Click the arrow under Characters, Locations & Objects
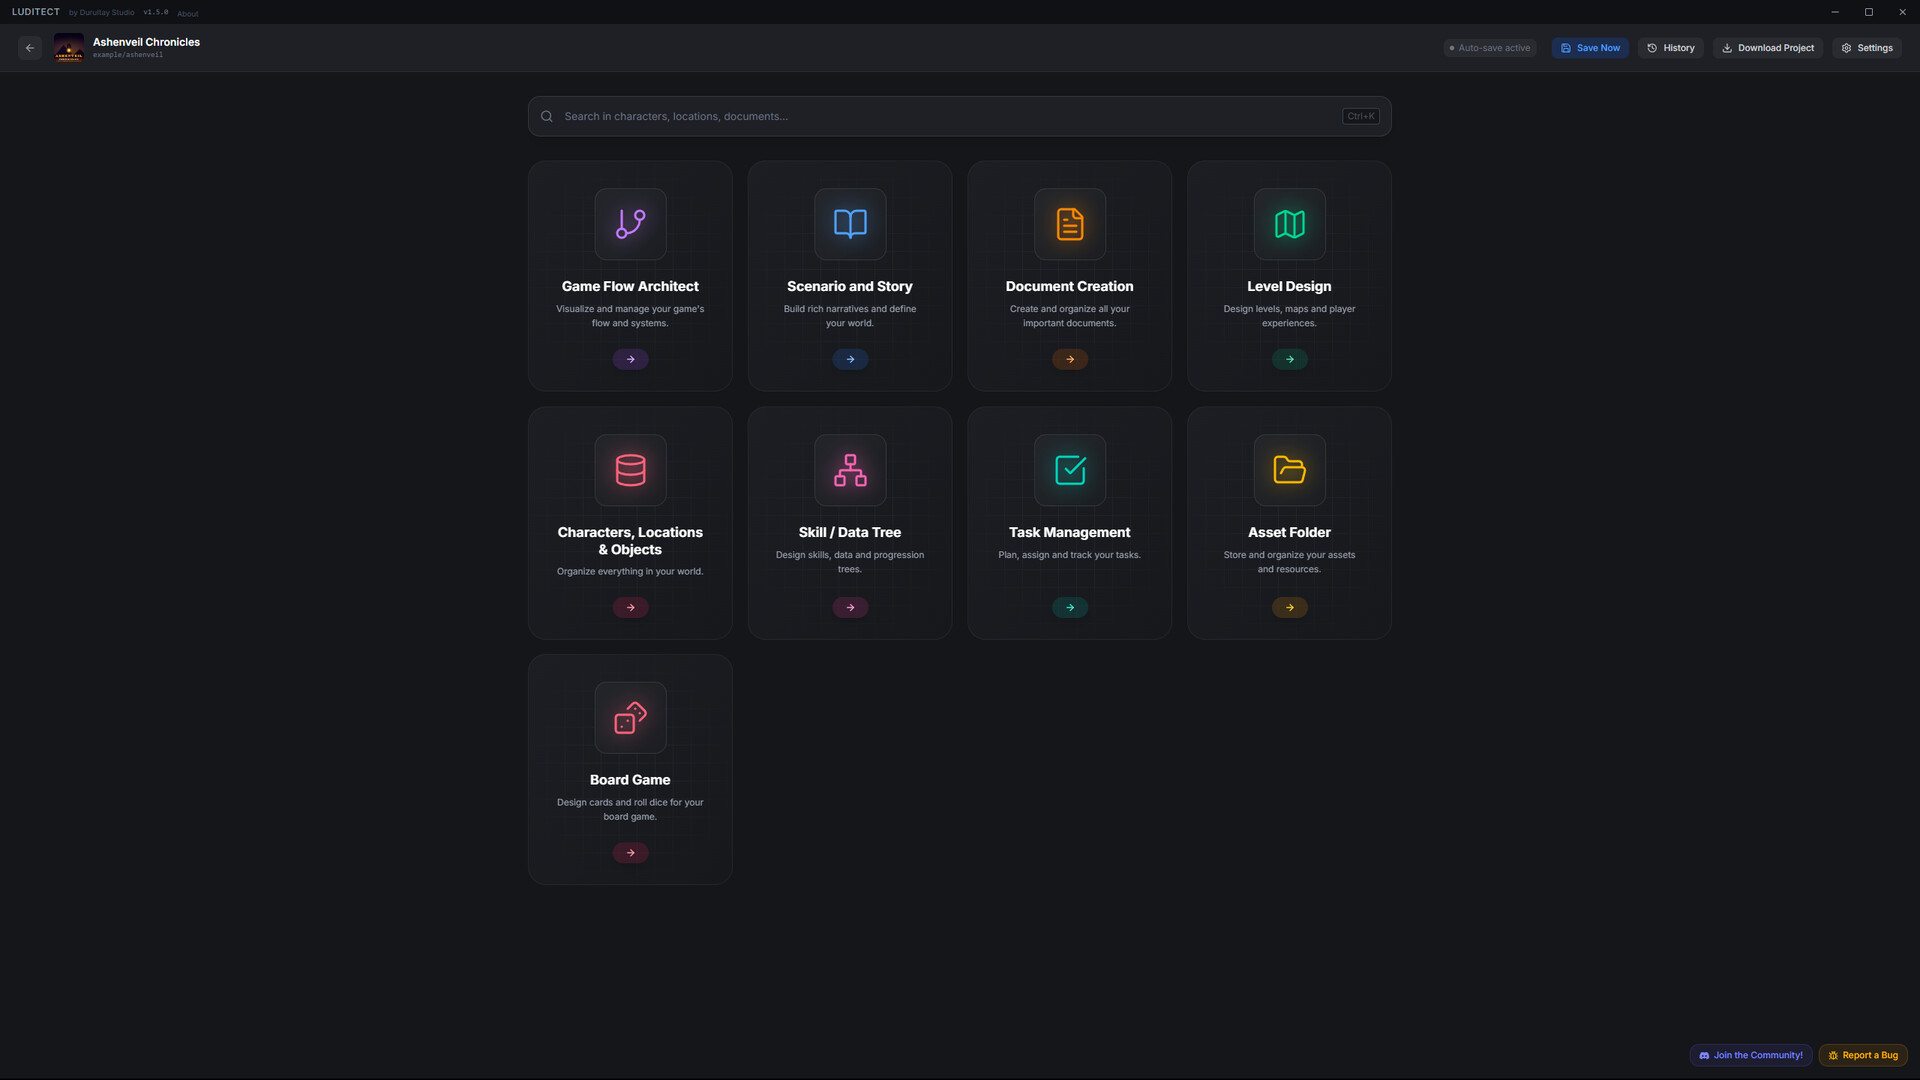This screenshot has width=1920, height=1080. [x=630, y=607]
